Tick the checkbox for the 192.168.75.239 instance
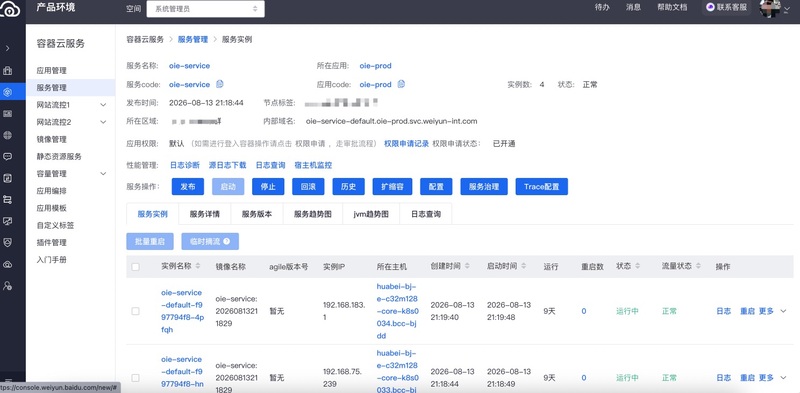This screenshot has height=393, width=800. (x=135, y=378)
